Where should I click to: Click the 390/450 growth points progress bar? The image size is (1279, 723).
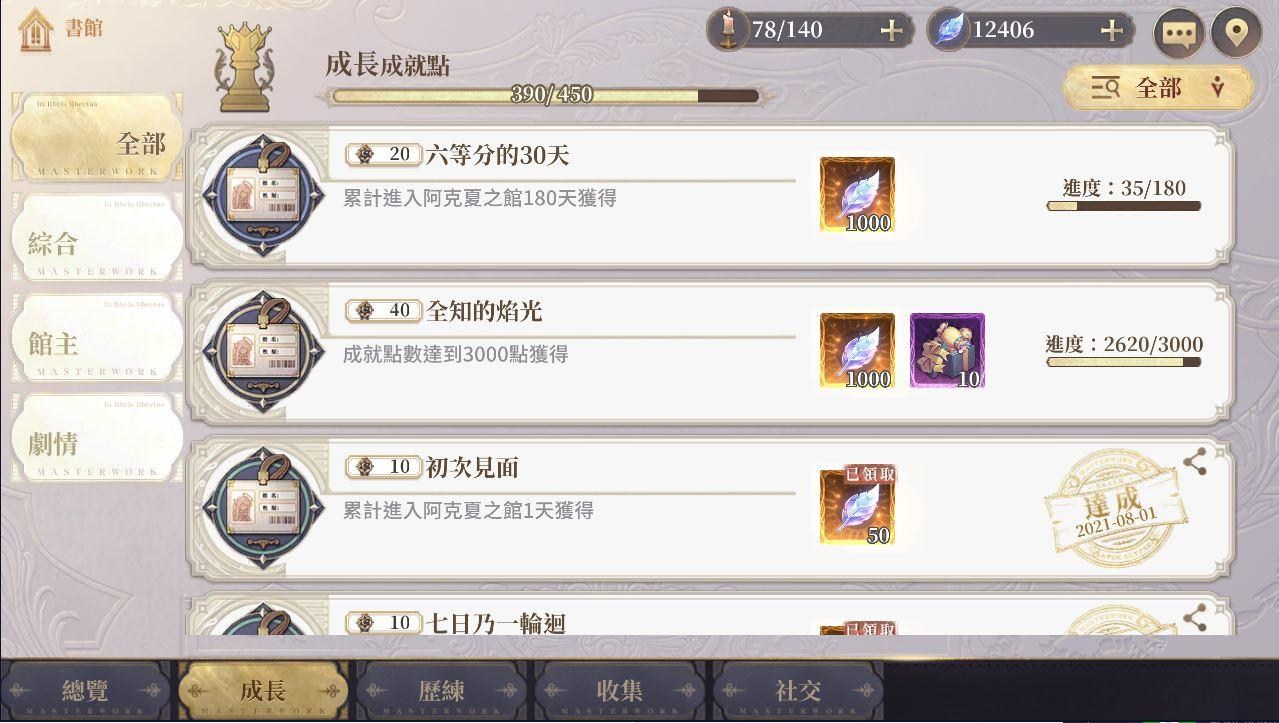click(x=545, y=96)
